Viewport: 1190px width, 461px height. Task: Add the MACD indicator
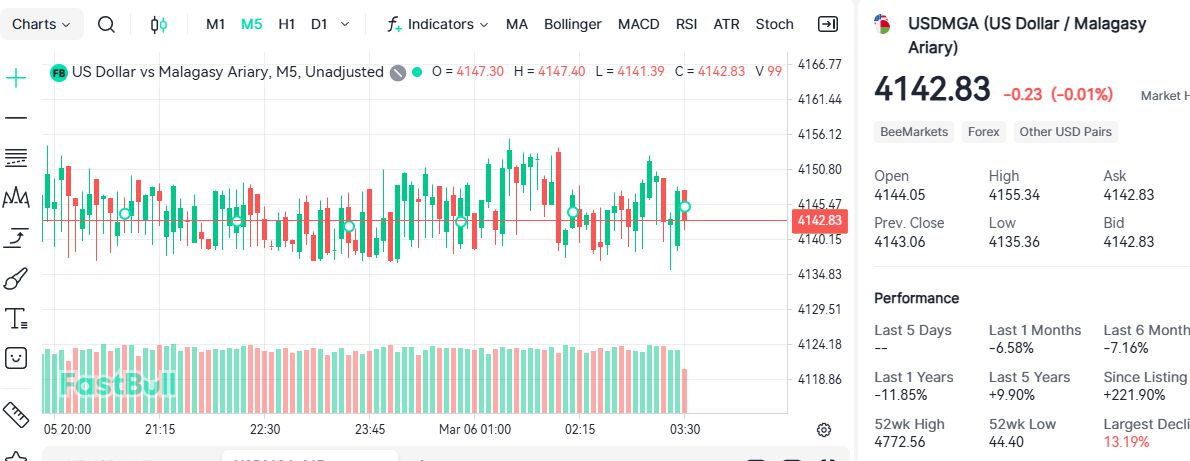tap(638, 24)
